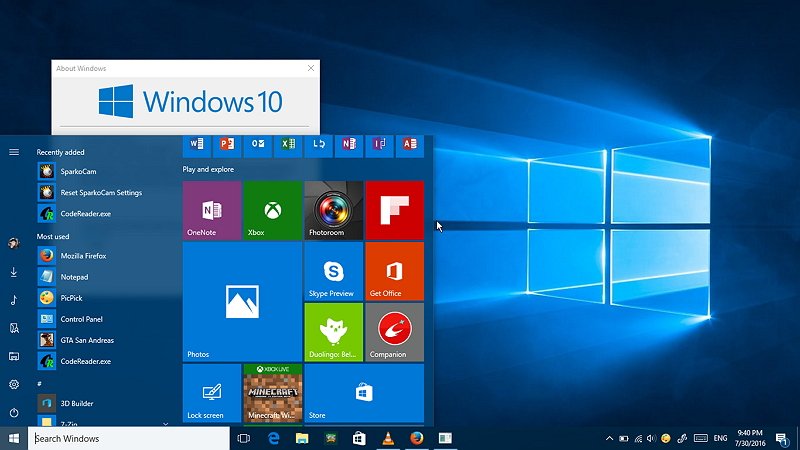Image resolution: width=800 pixels, height=450 pixels.
Task: Open Store icon on taskbar
Action: coord(359,438)
